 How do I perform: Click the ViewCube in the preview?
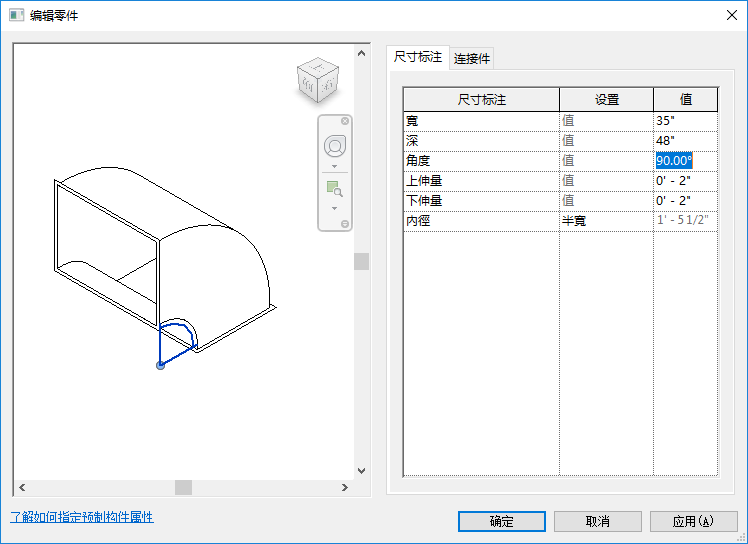[318, 80]
